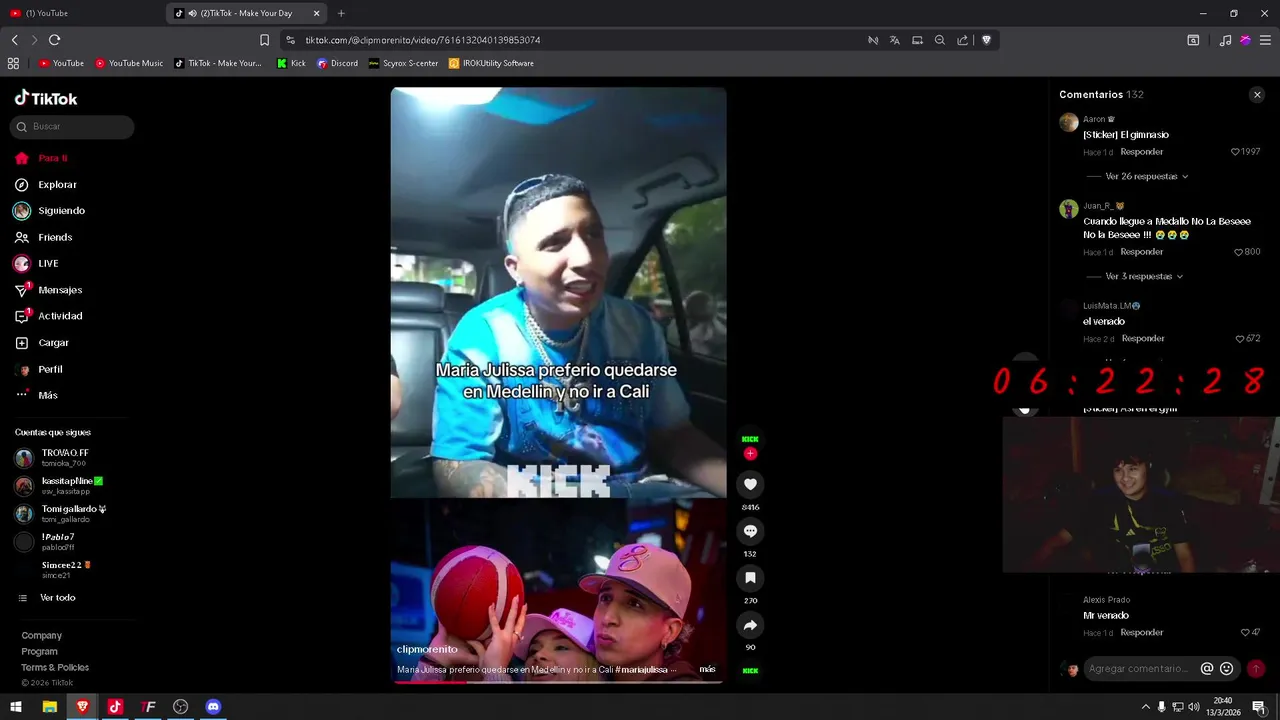Bookmark this page in the address bar
The height and width of the screenshot is (720, 1280).
point(264,40)
